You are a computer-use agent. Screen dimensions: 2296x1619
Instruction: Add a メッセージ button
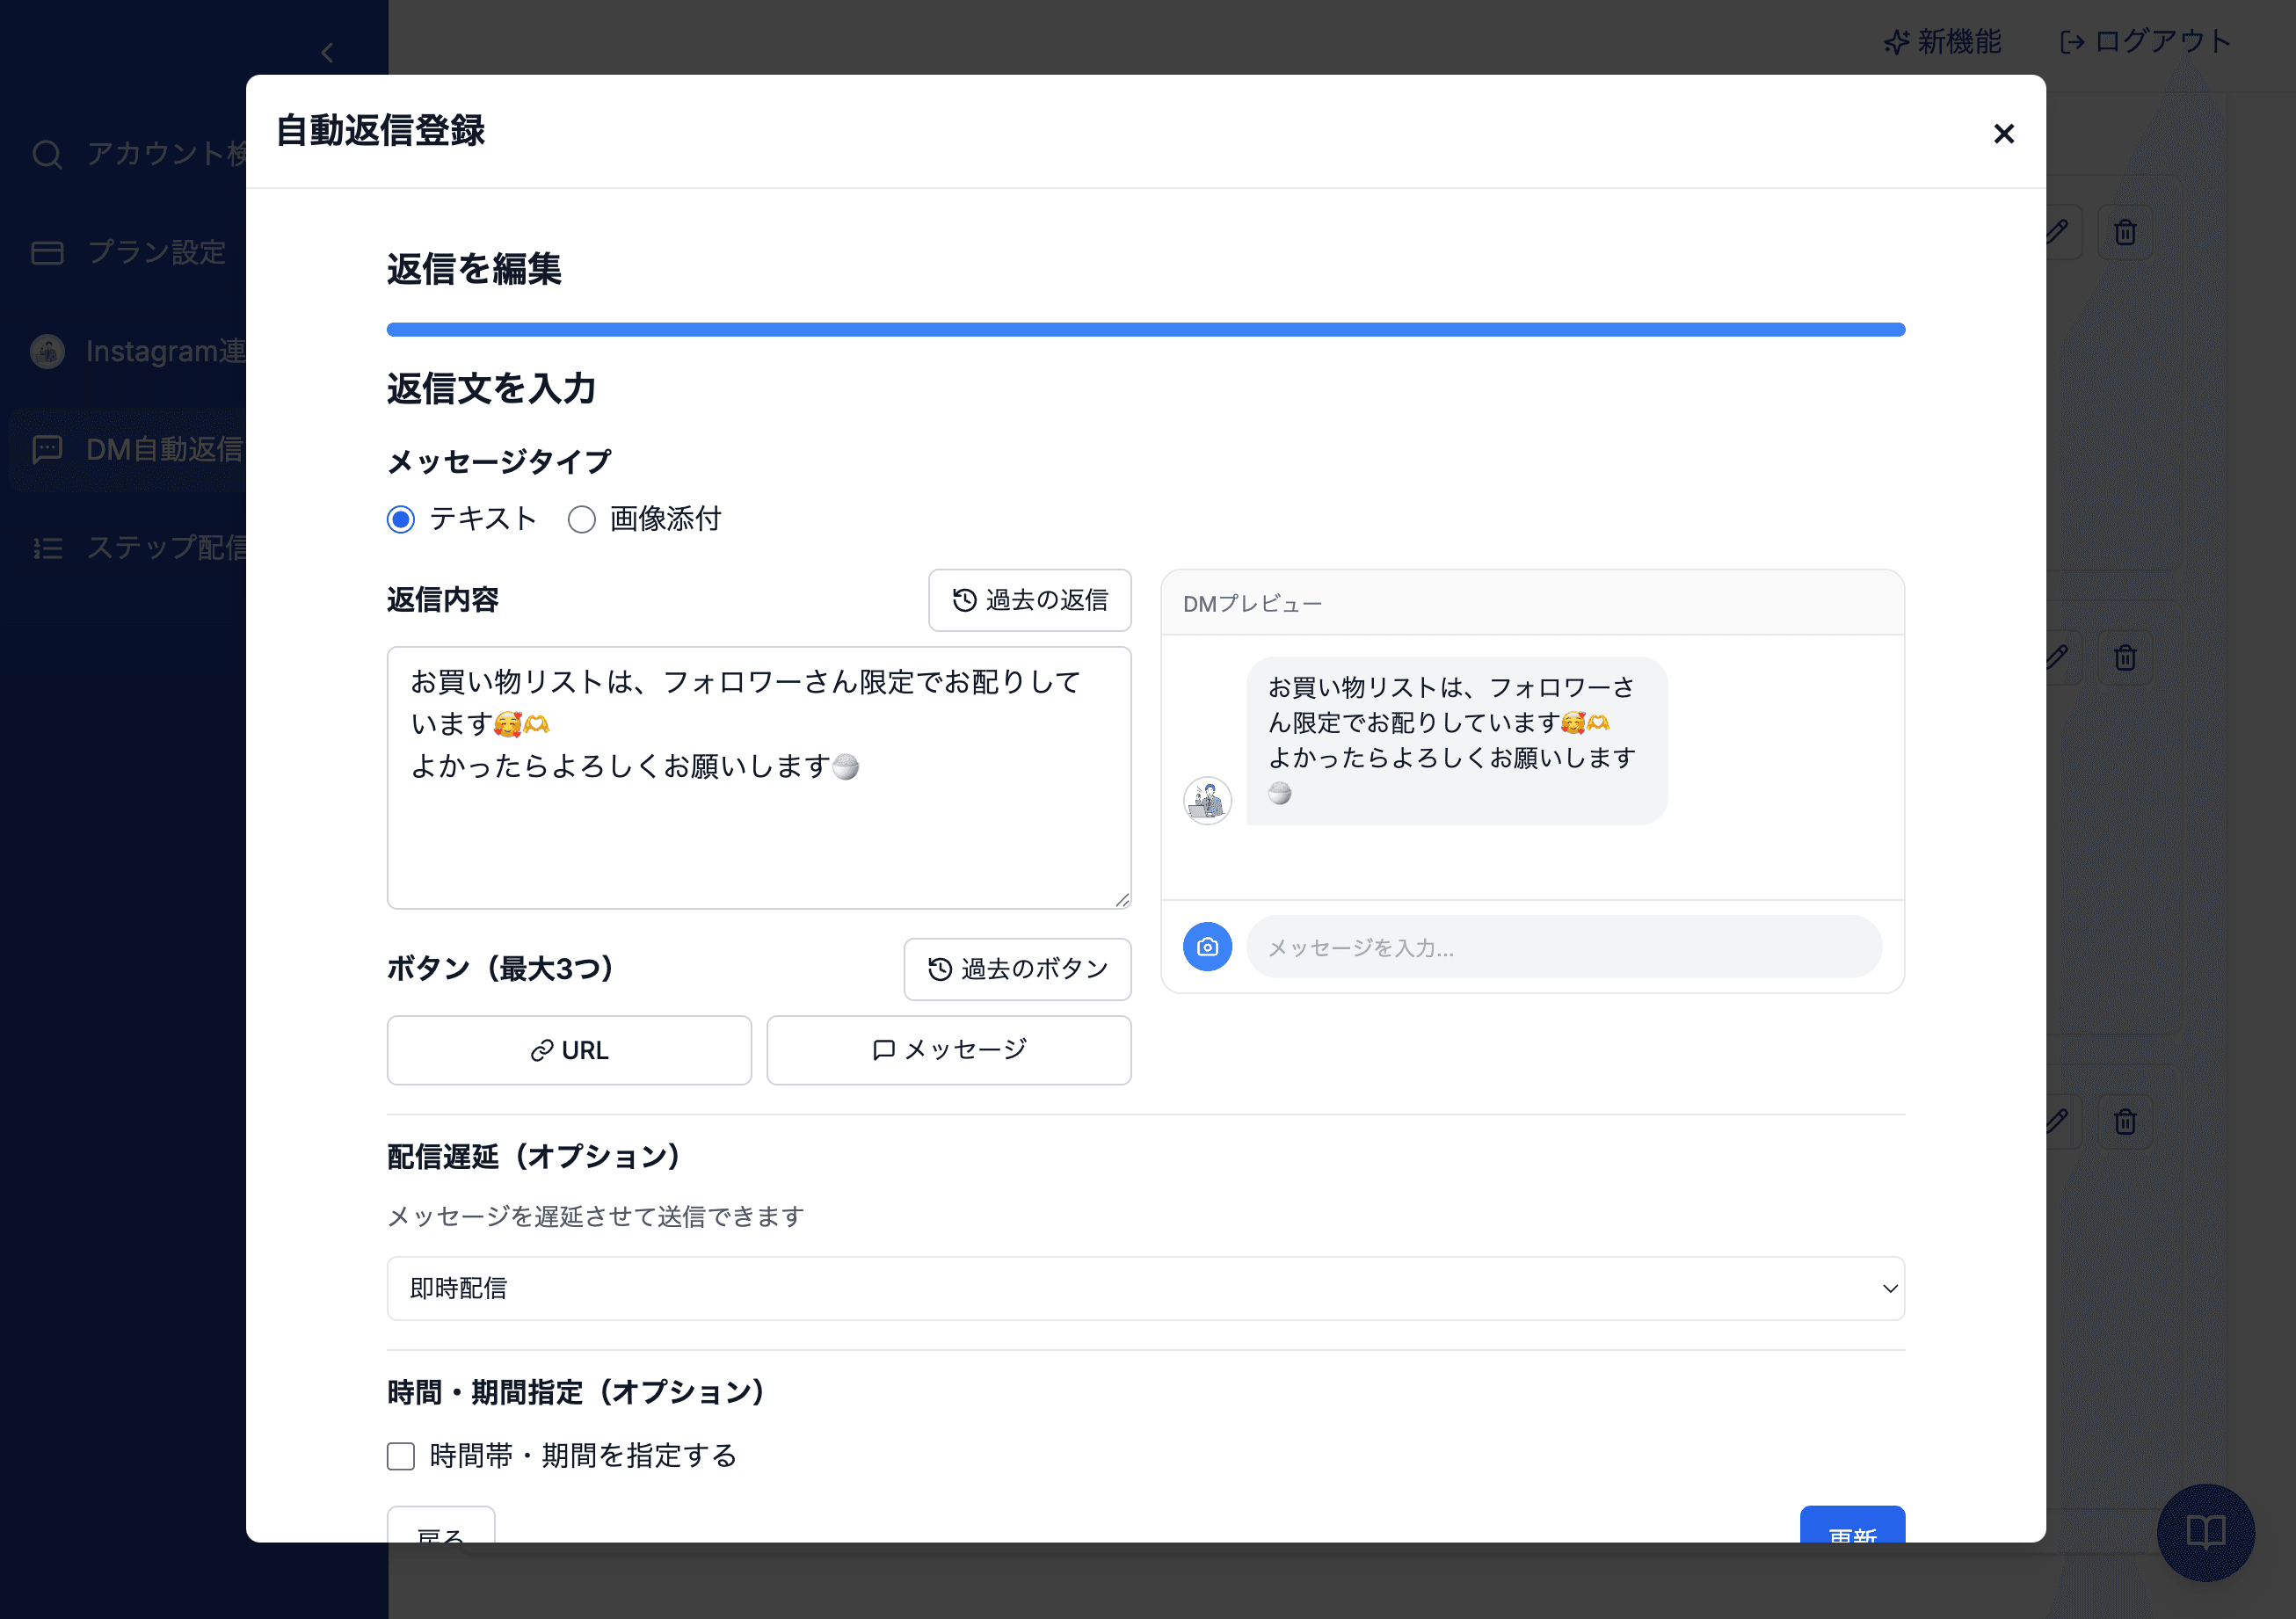click(949, 1050)
